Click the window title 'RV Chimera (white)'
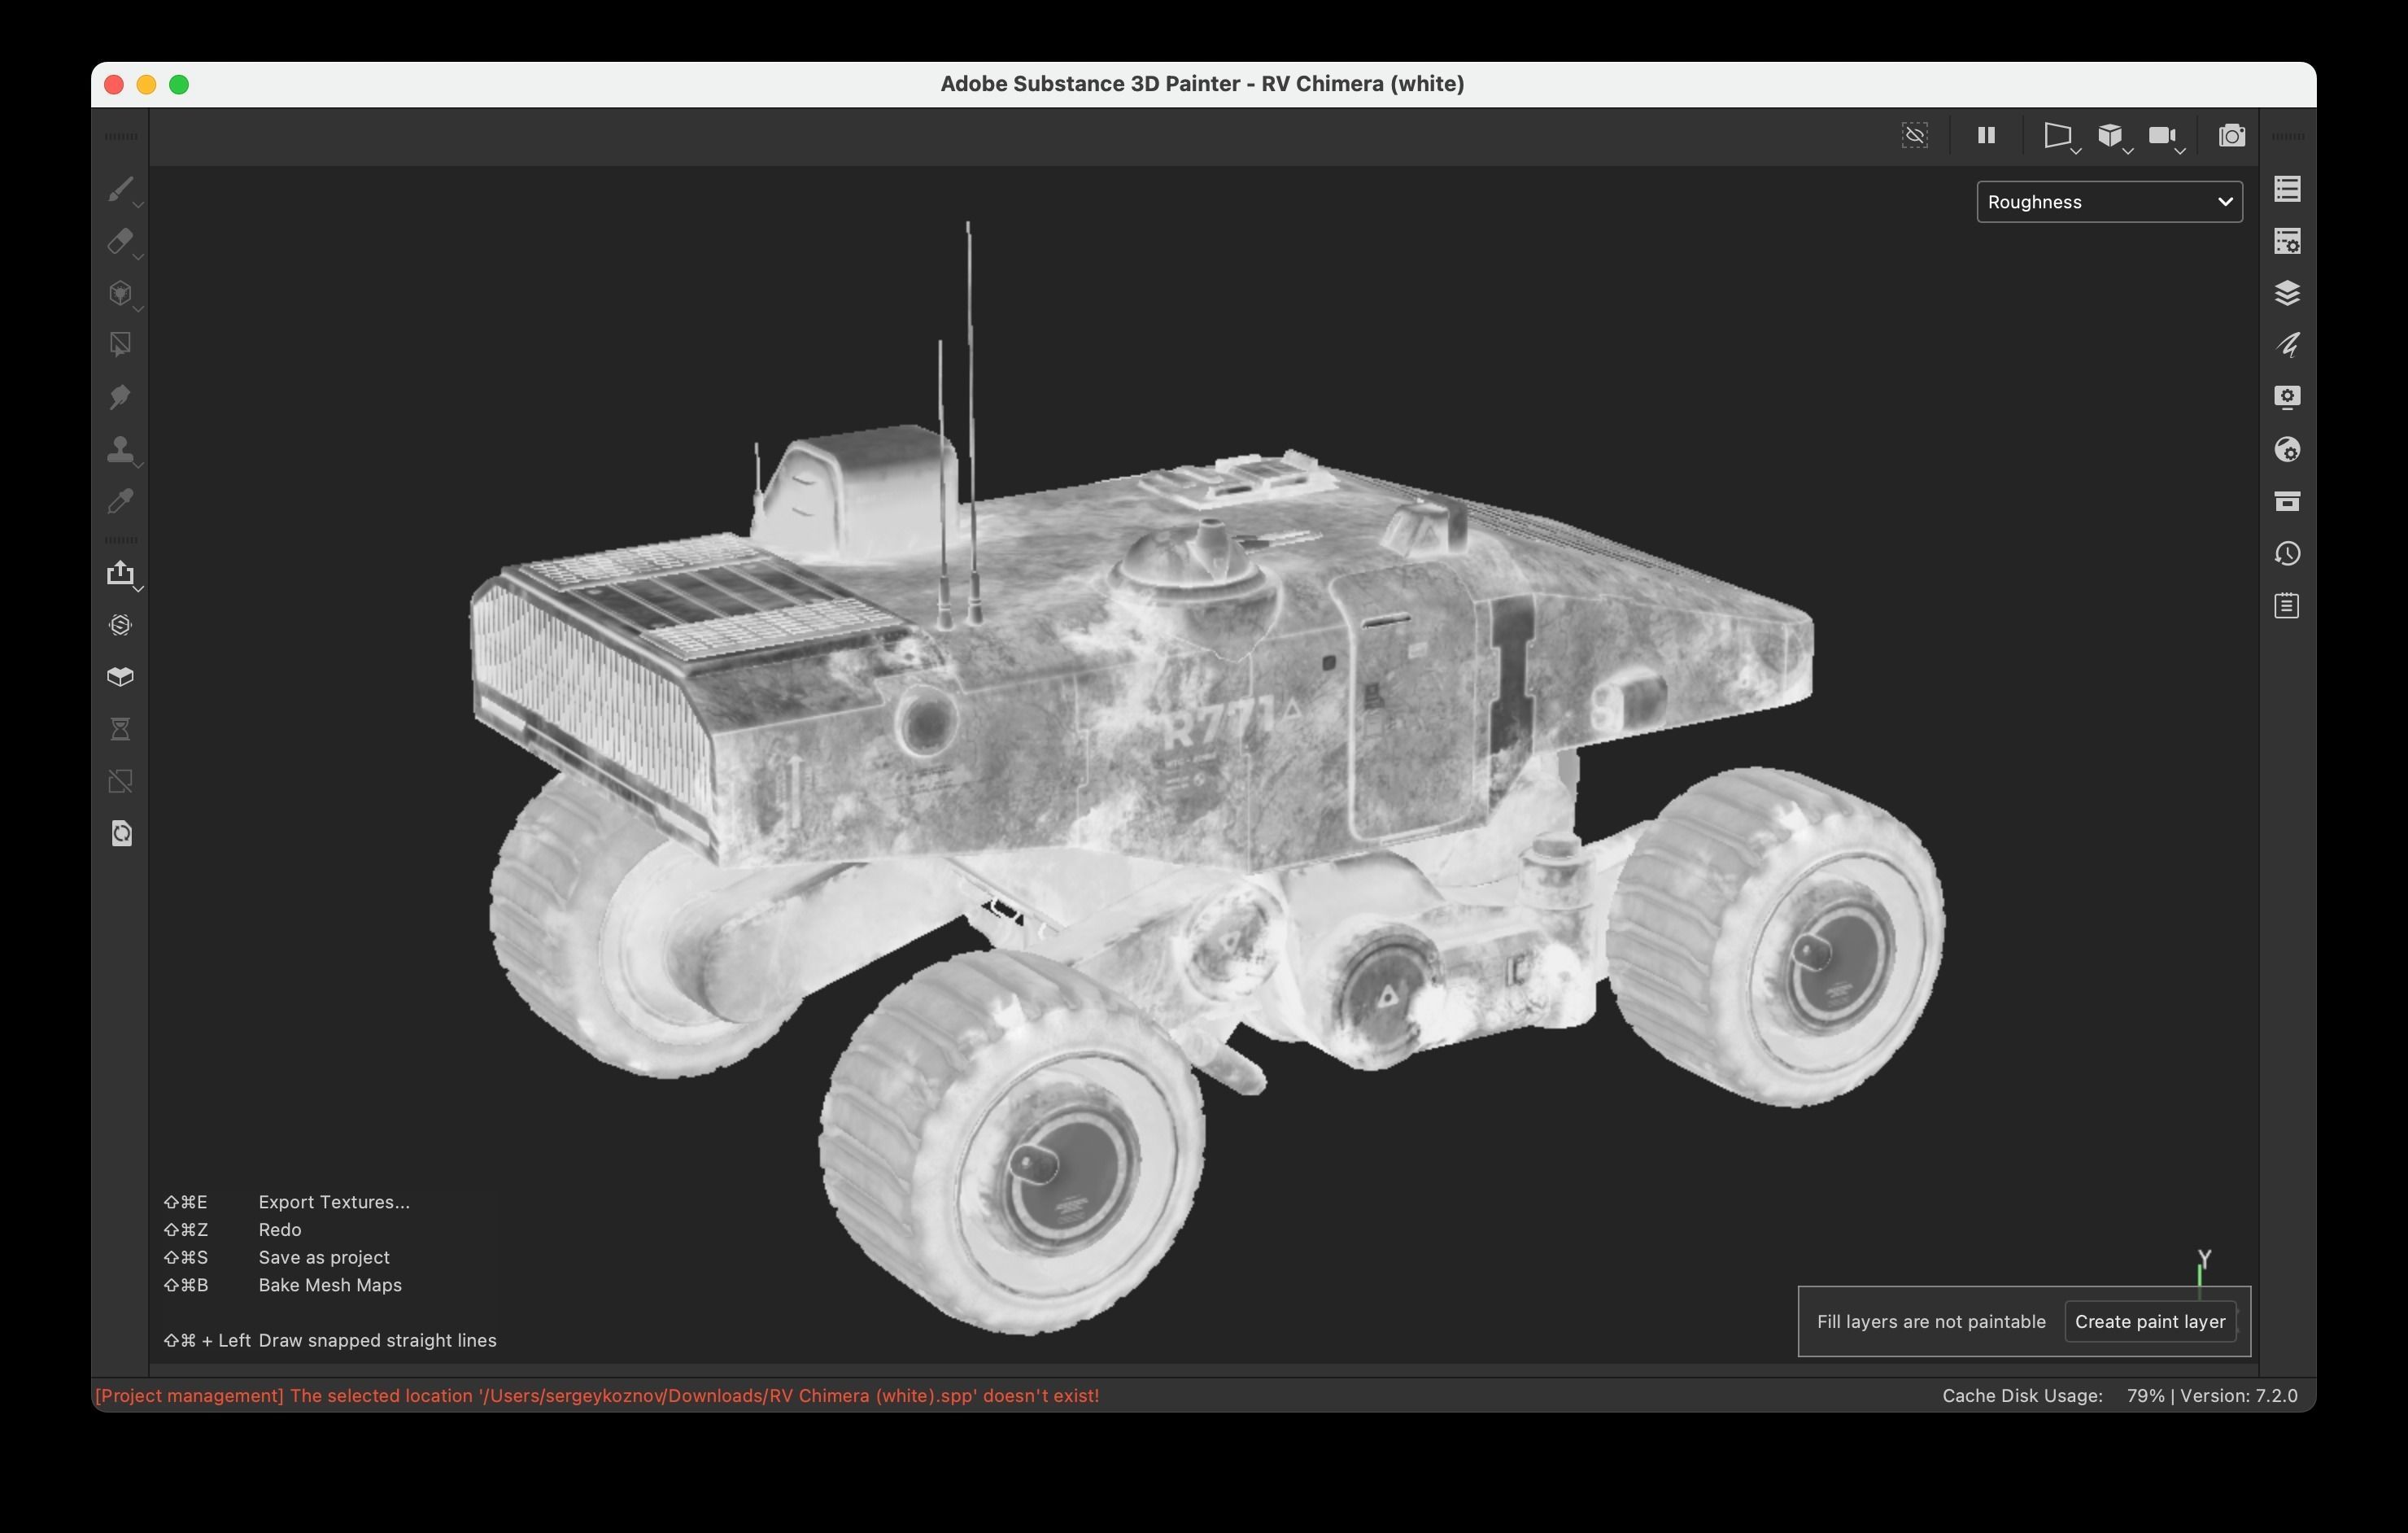Image resolution: width=2408 pixels, height=1533 pixels. click(x=1363, y=84)
